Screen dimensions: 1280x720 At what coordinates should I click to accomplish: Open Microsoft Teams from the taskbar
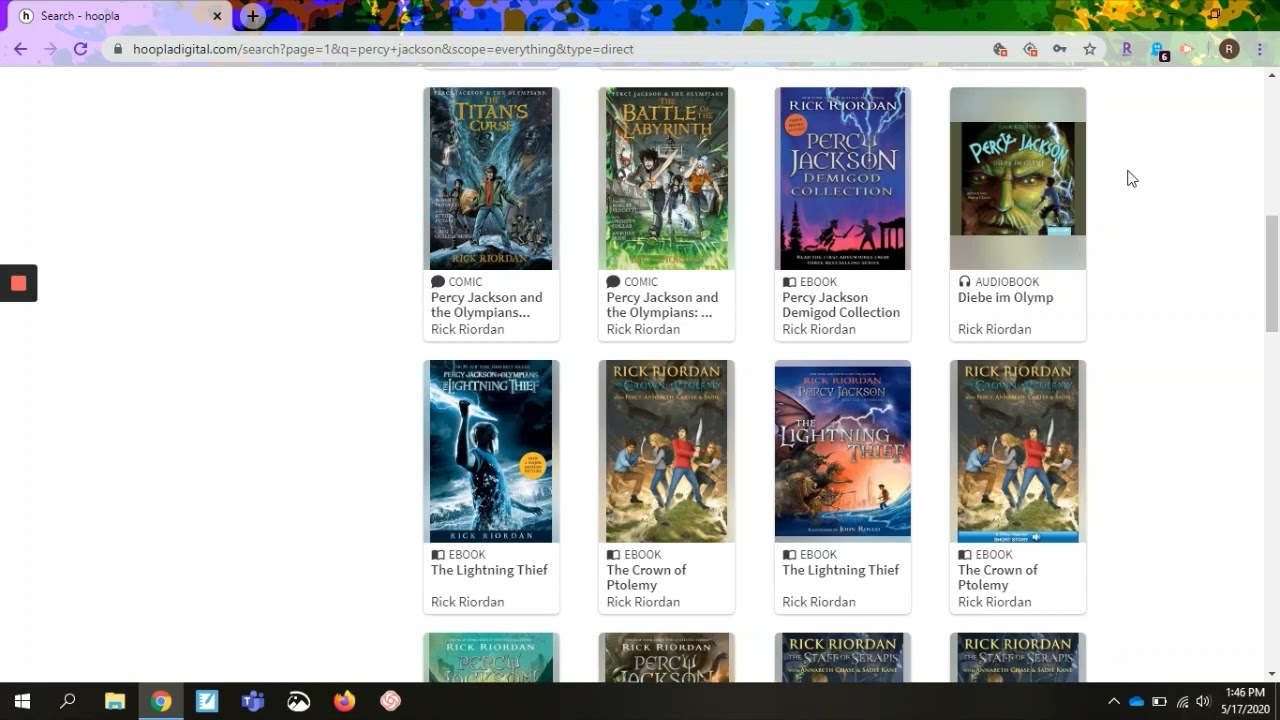tap(253, 701)
